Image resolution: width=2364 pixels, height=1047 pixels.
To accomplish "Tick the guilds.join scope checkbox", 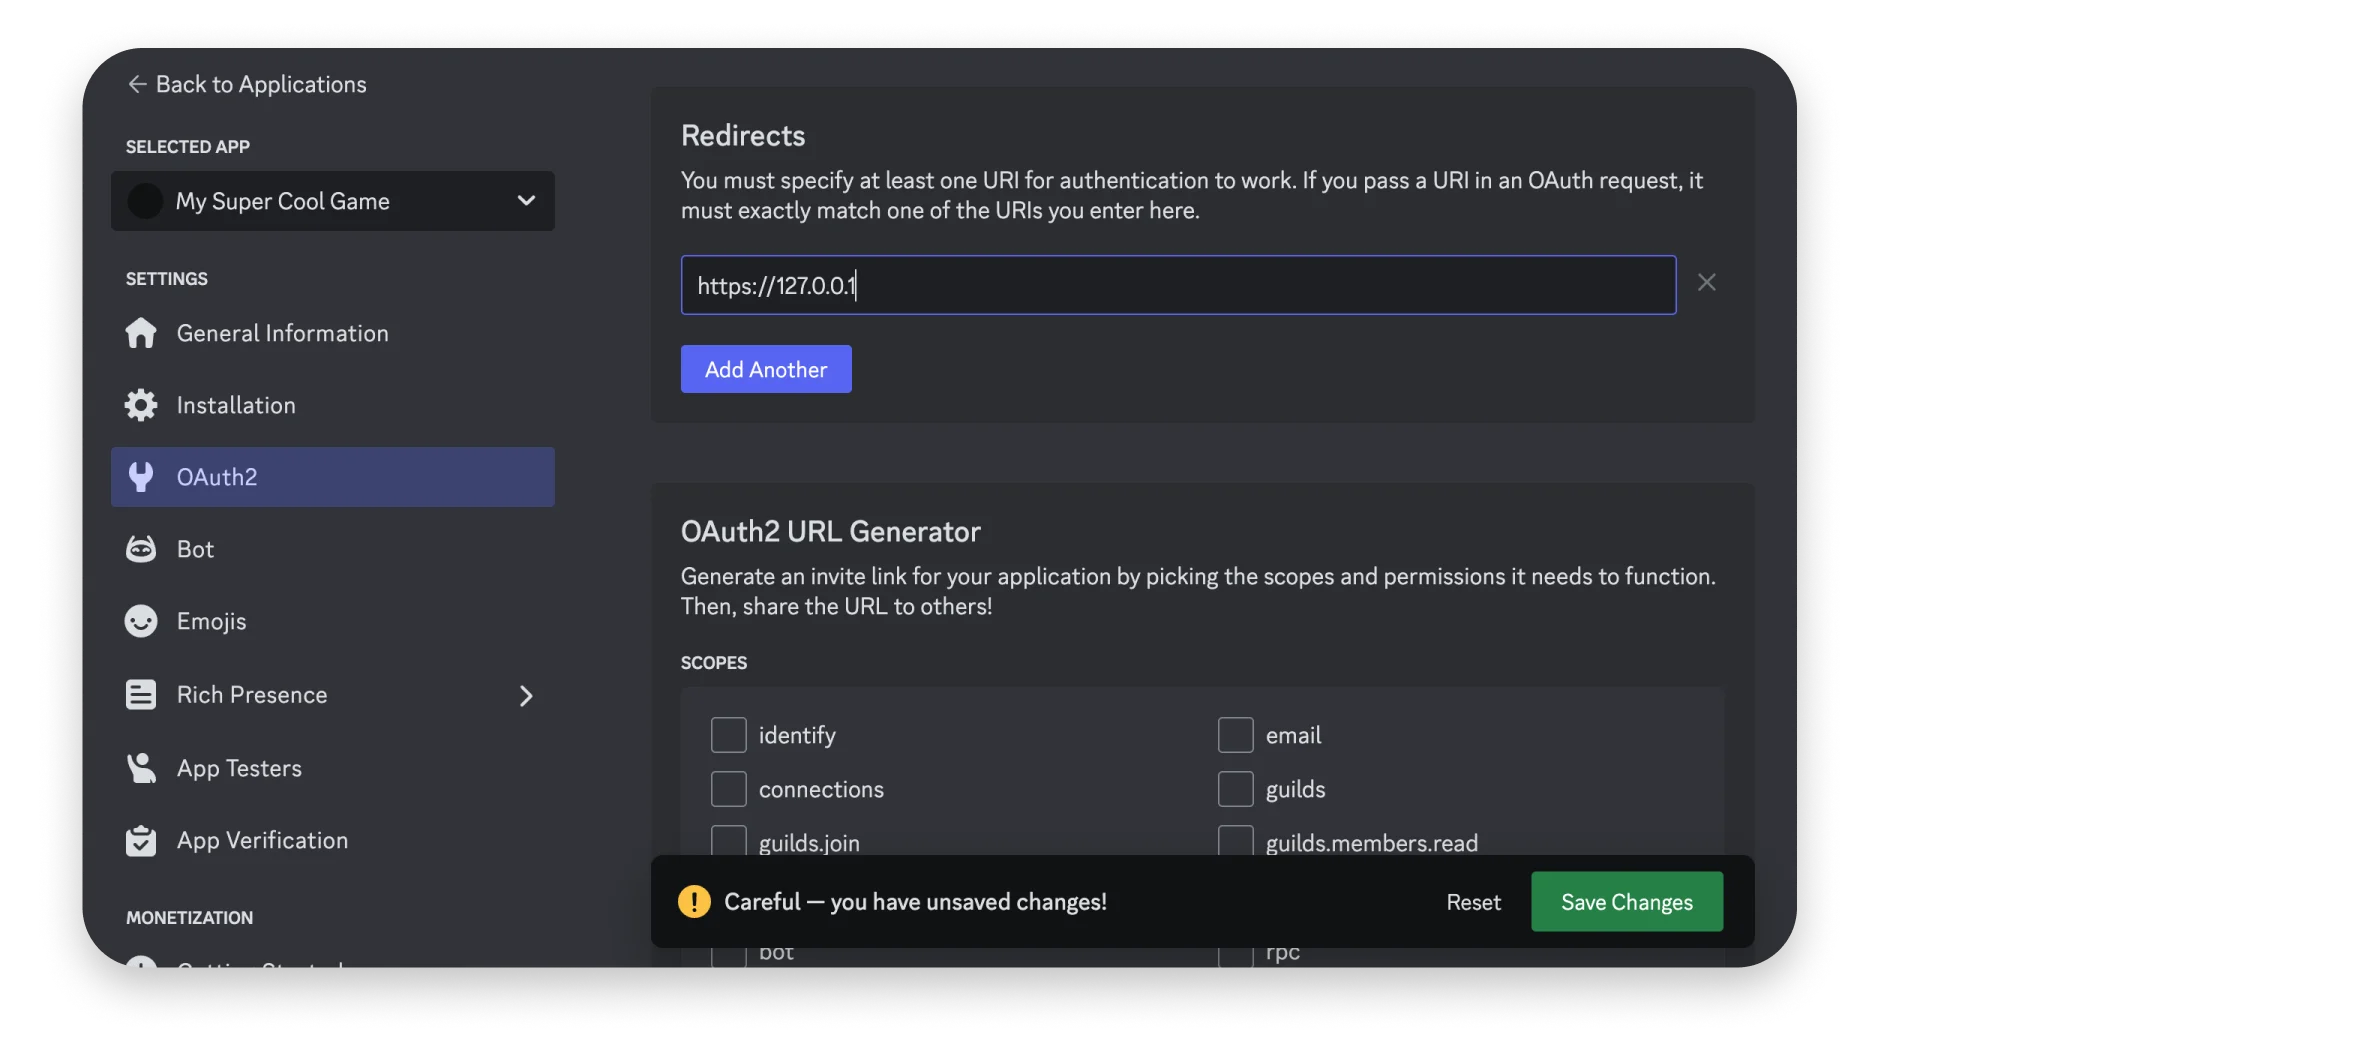I will pyautogui.click(x=729, y=841).
